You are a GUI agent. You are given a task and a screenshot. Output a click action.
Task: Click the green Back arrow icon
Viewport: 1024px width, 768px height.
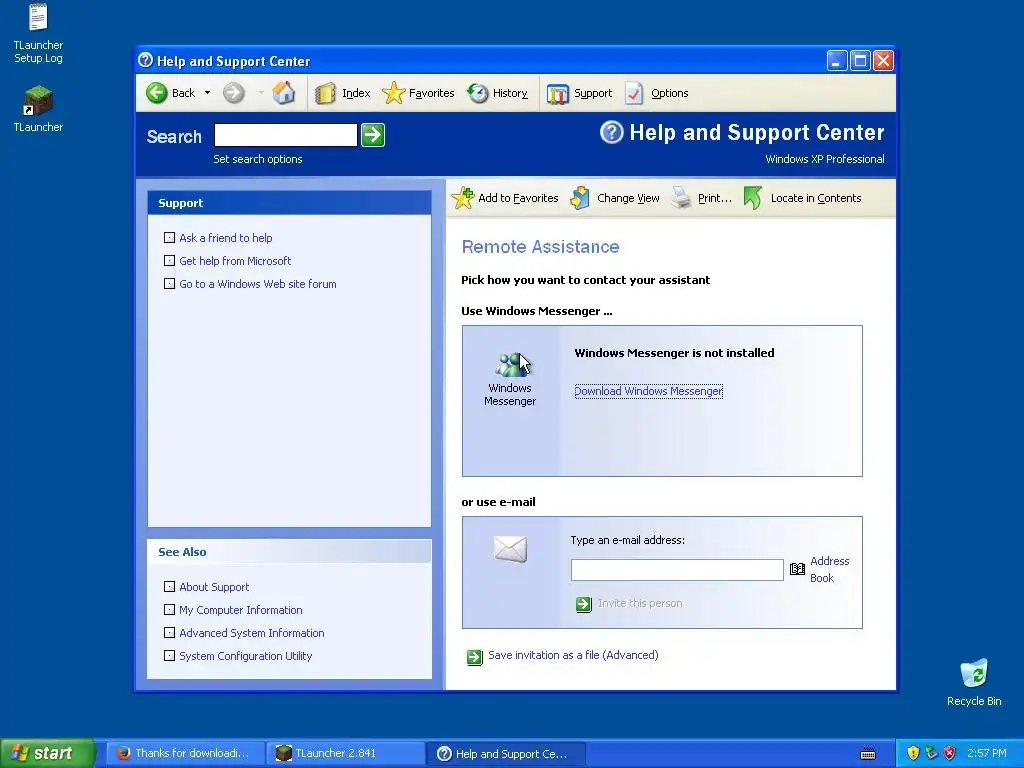point(157,93)
